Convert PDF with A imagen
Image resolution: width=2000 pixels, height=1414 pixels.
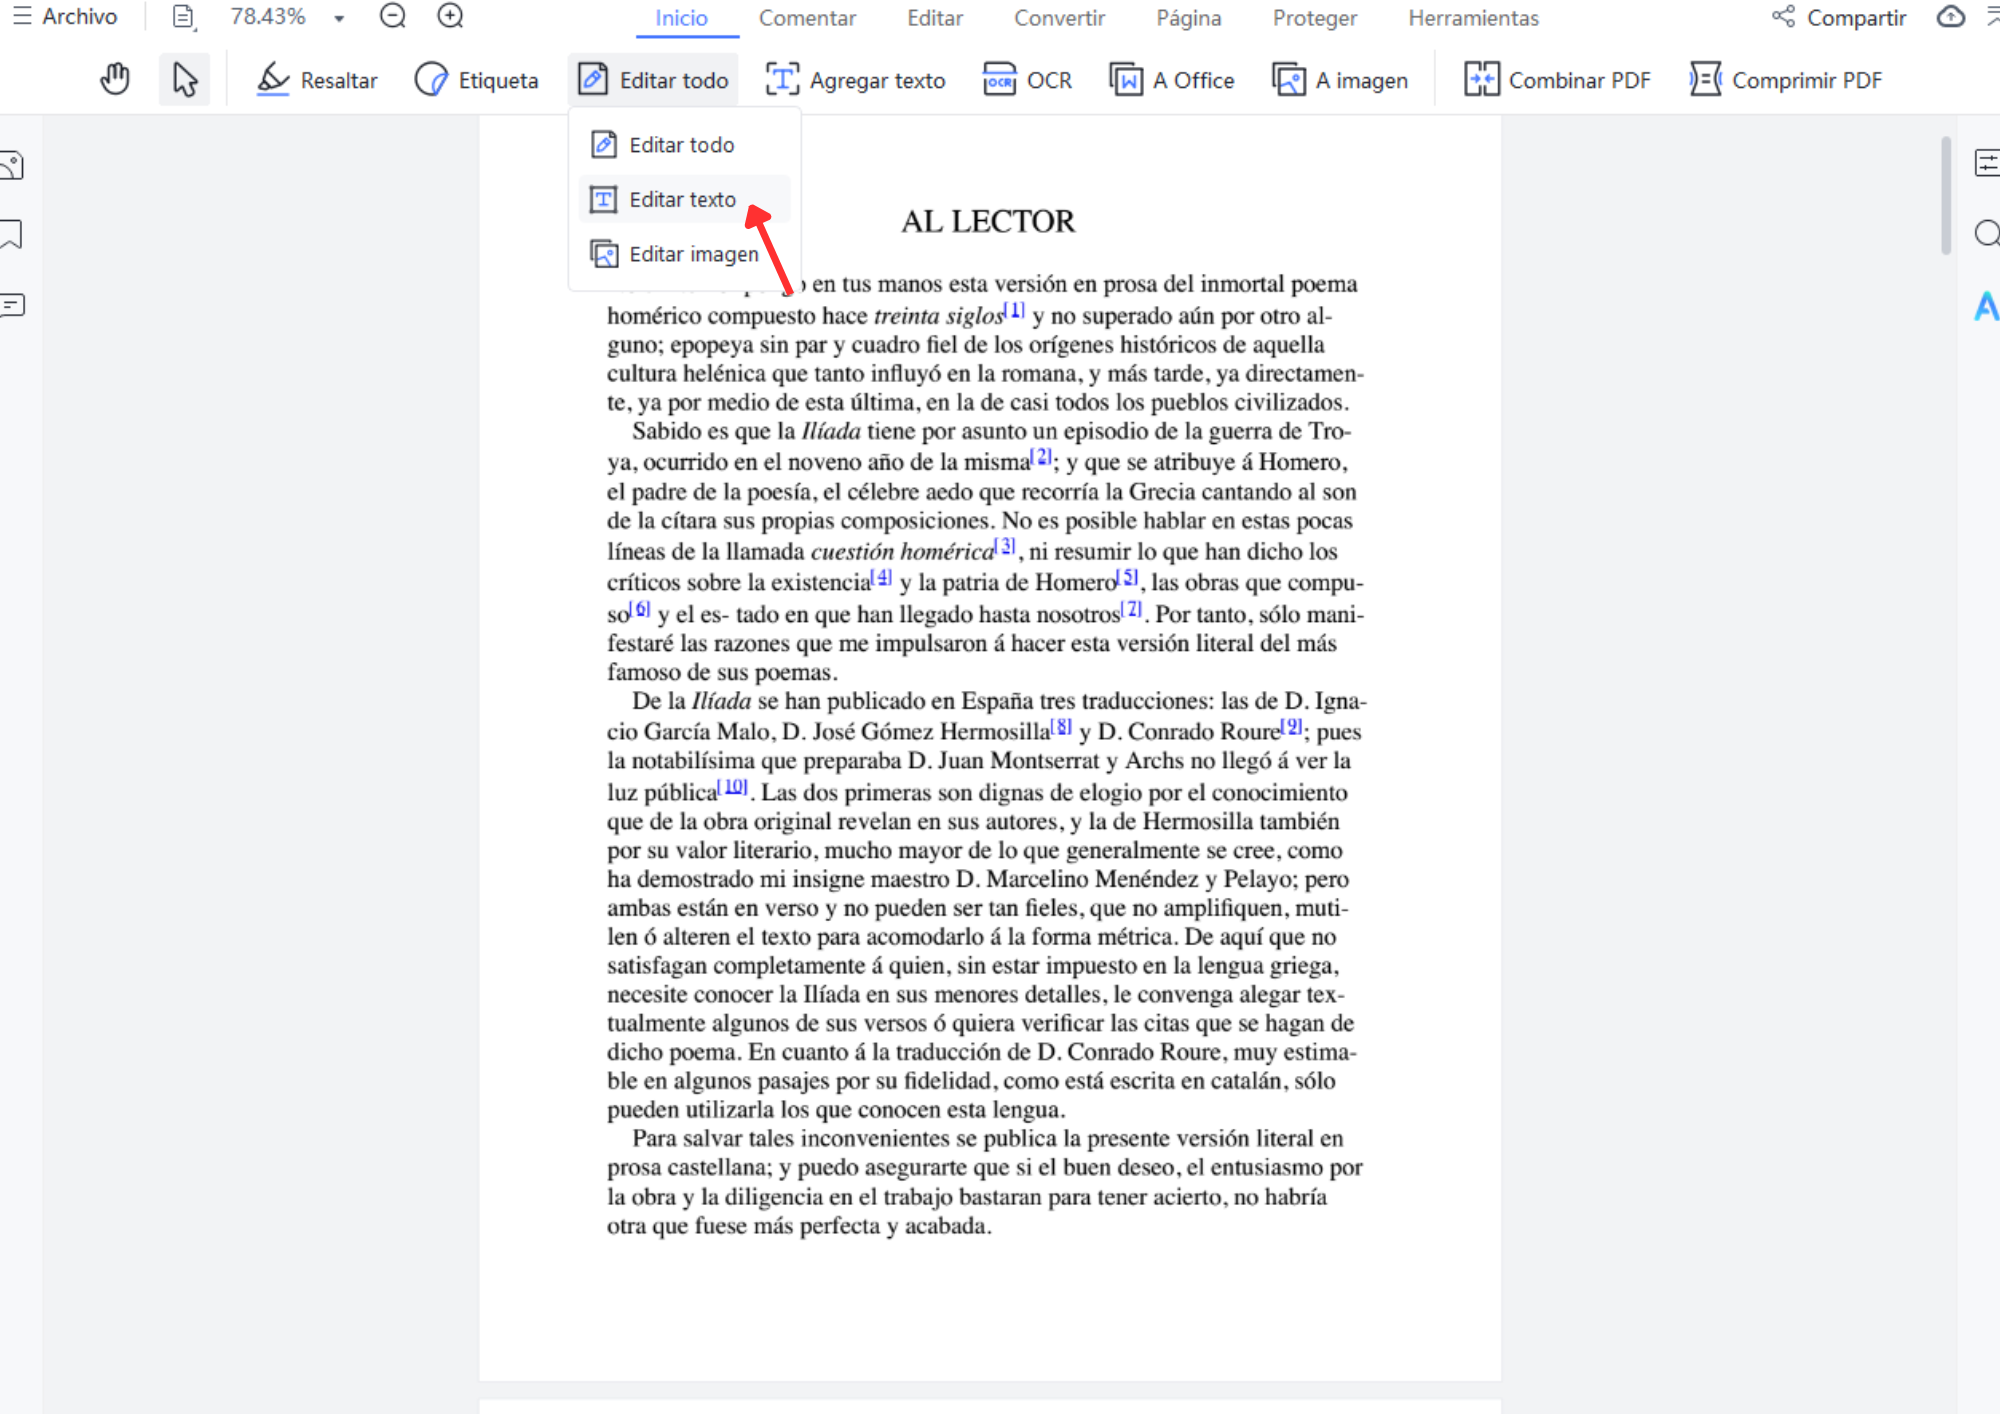1339,80
